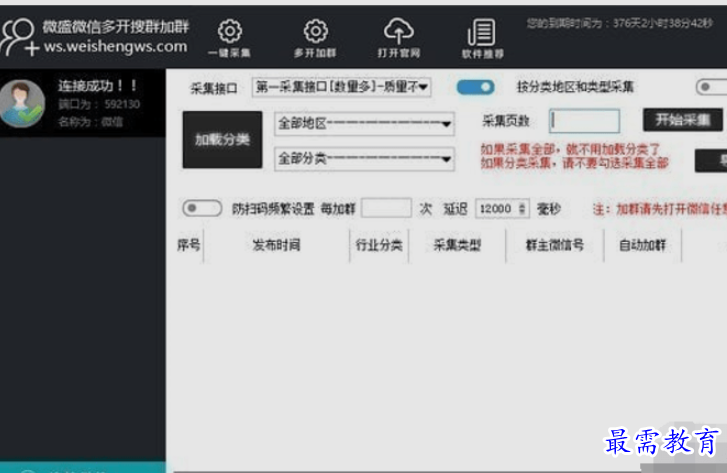The width and height of the screenshot is (727, 473).
Task: Click the 发布时间 column header
Action: (x=276, y=245)
